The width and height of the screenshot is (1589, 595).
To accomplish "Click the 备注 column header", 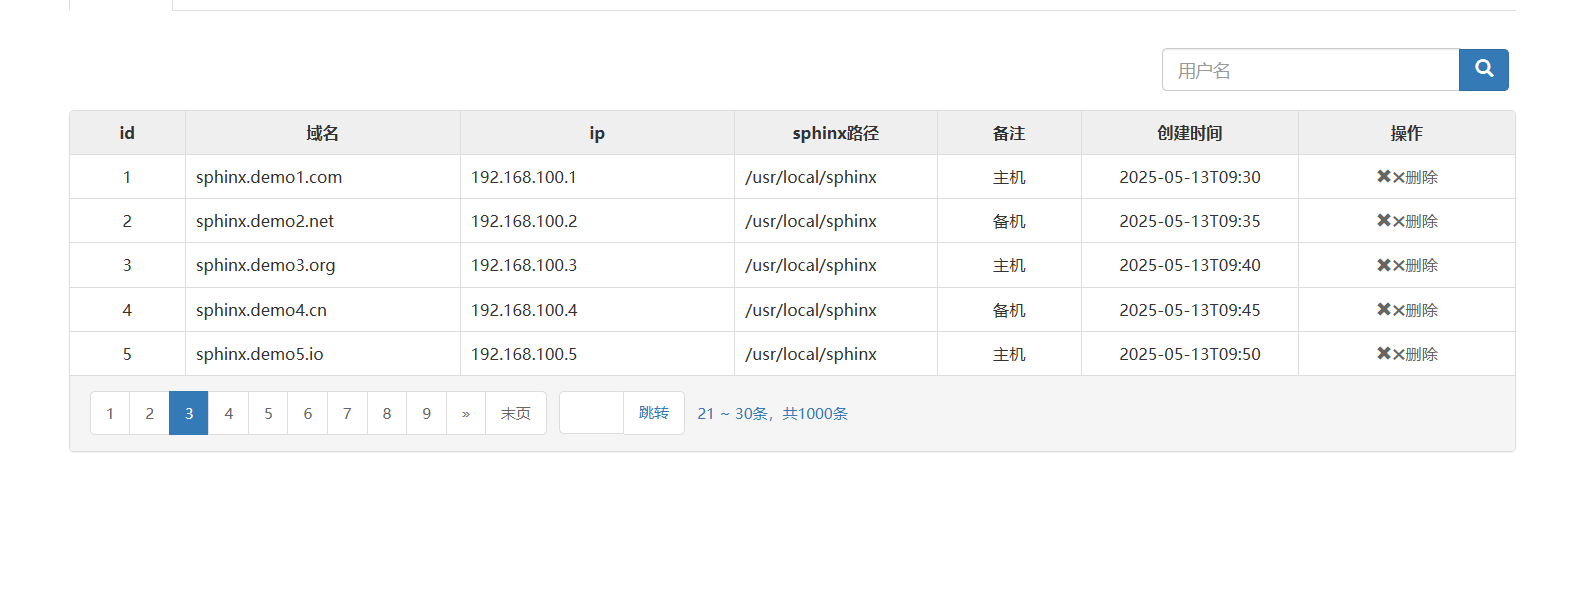I will [x=1009, y=133].
